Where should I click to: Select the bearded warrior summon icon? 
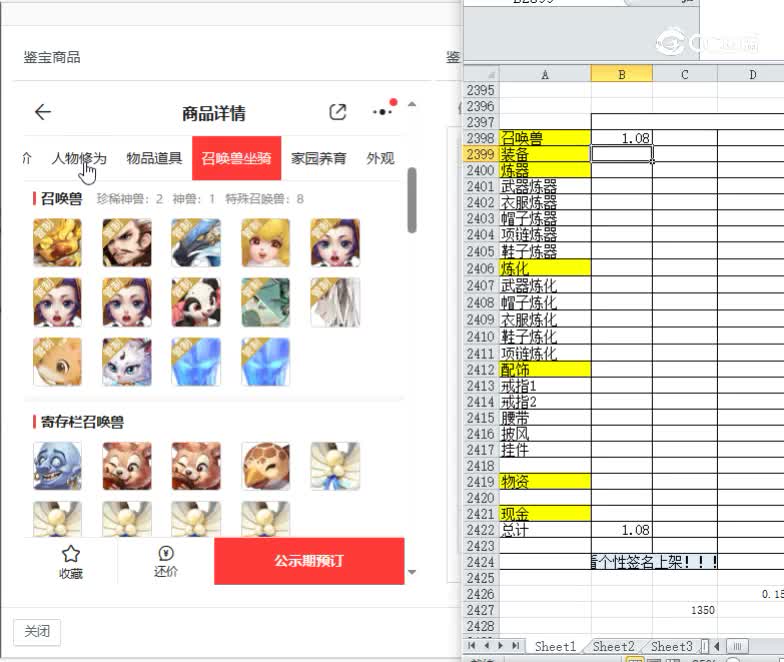pos(127,242)
